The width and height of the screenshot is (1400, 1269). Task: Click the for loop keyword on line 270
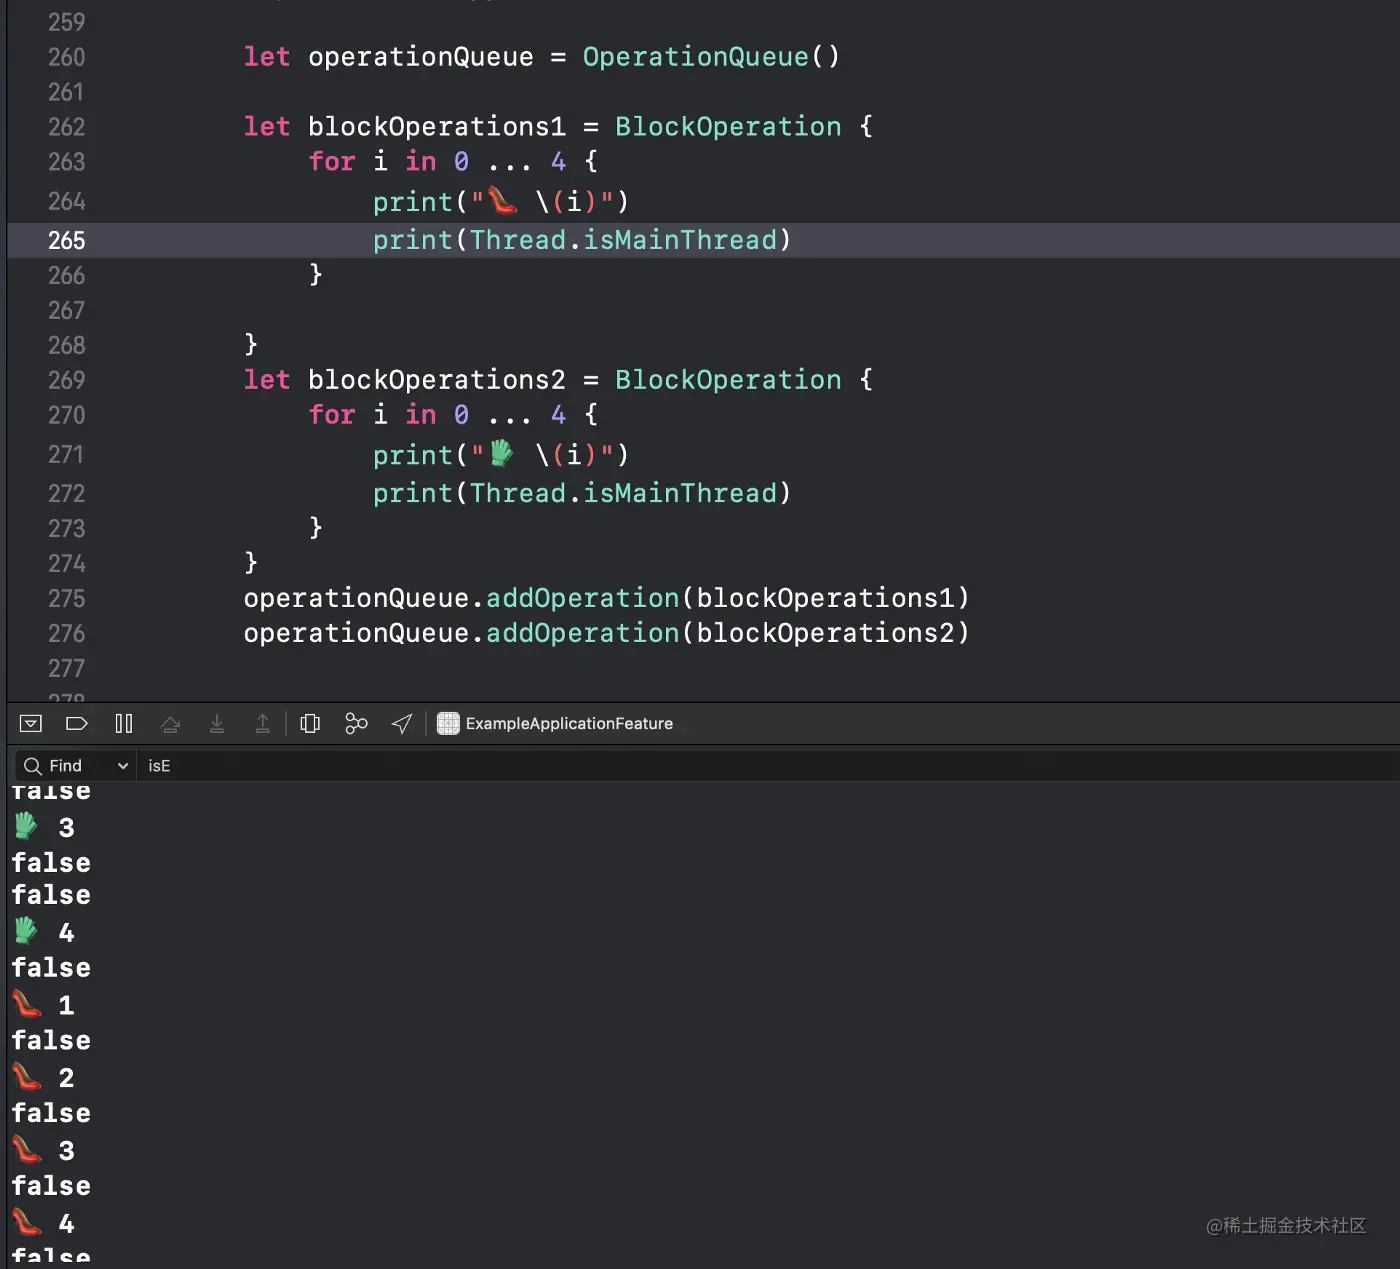tap(332, 414)
